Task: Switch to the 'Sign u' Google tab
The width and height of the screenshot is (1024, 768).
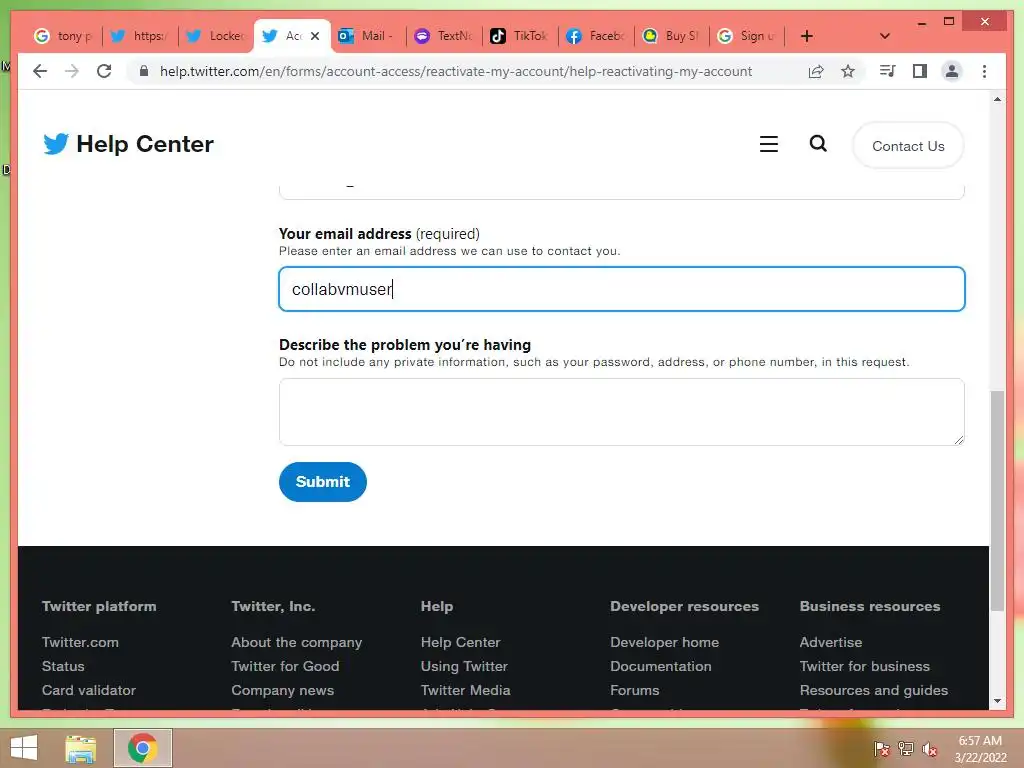Action: point(747,36)
